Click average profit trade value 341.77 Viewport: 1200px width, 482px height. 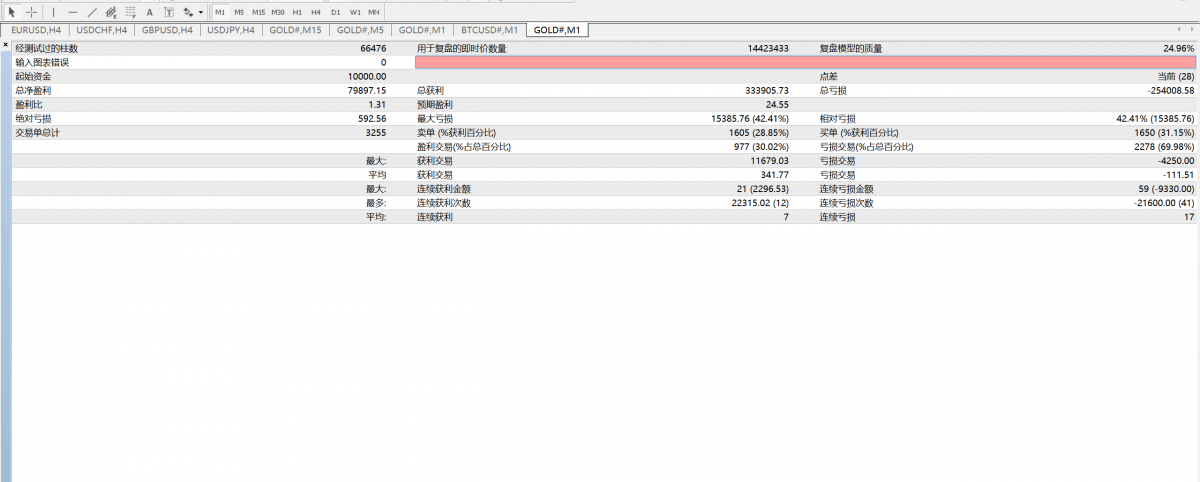(775, 174)
